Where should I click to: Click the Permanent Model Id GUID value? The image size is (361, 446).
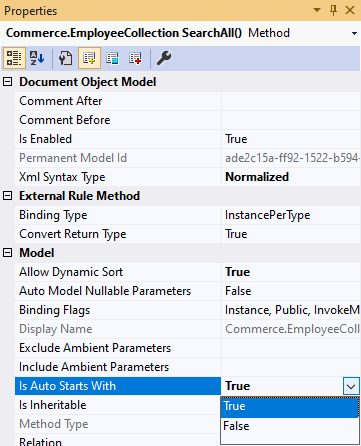[x=291, y=158]
